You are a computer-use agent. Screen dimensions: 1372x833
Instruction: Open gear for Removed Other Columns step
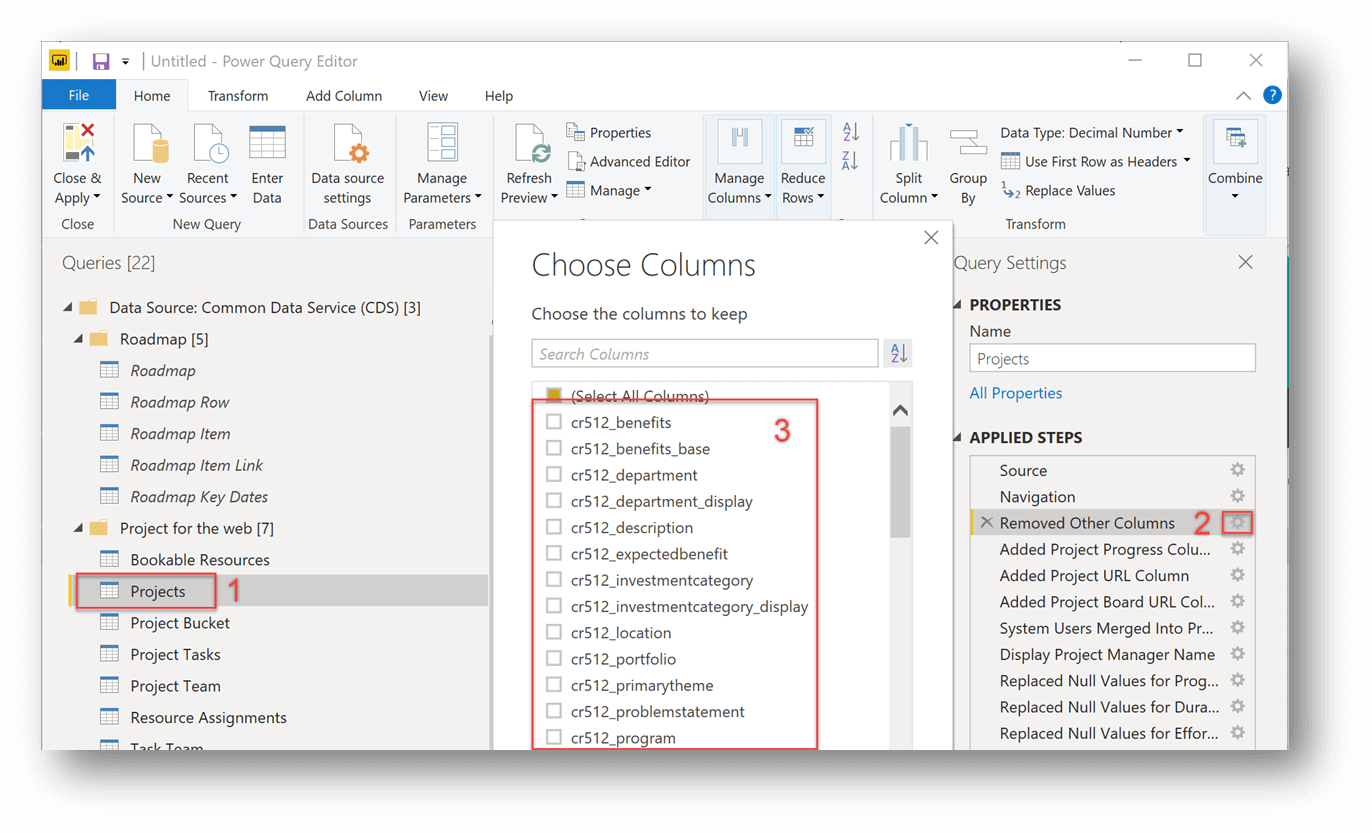pyautogui.click(x=1238, y=522)
